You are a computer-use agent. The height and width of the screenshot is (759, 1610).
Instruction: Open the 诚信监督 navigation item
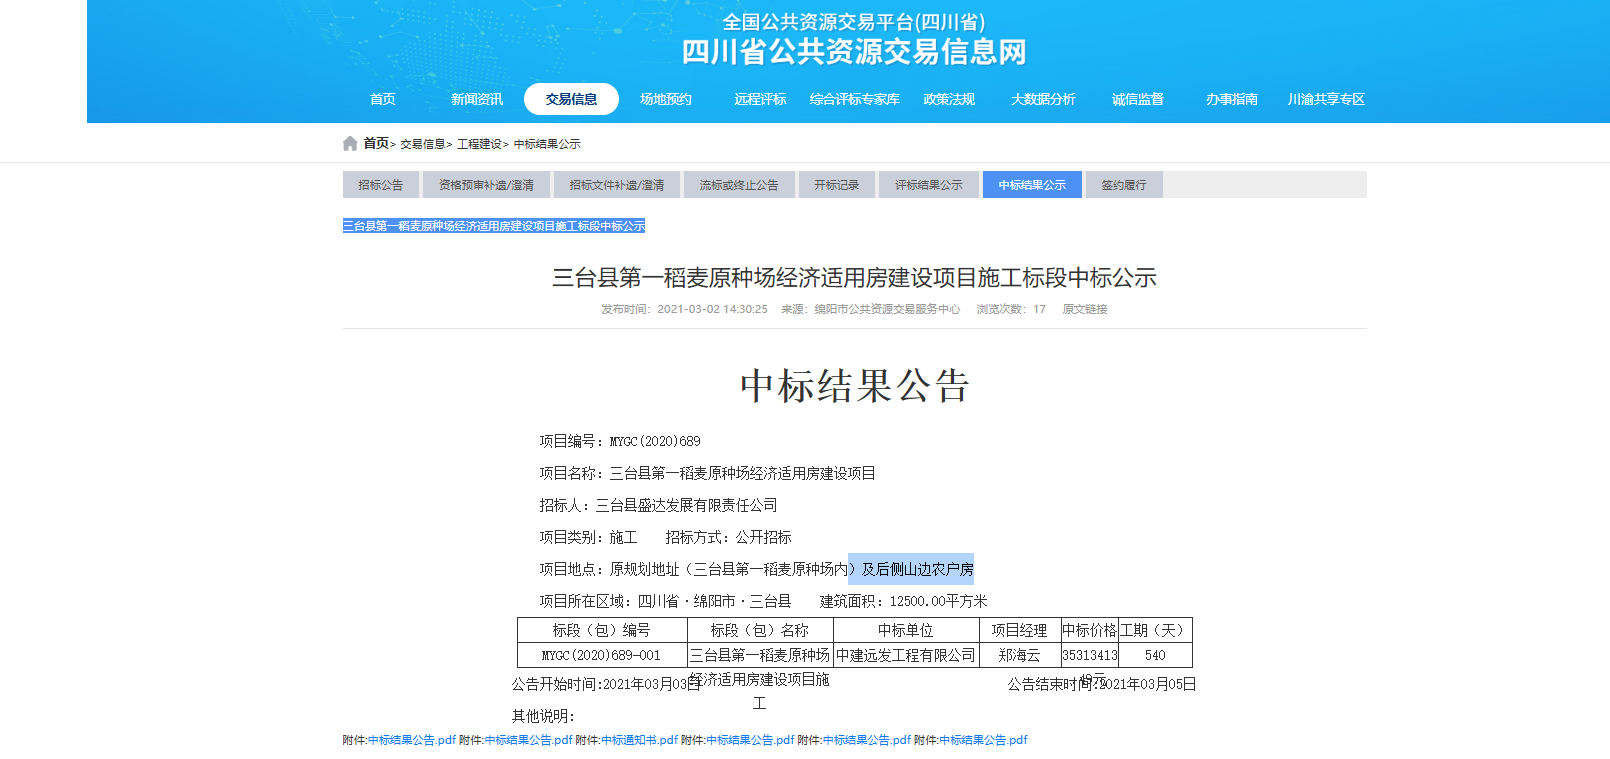tap(1138, 99)
